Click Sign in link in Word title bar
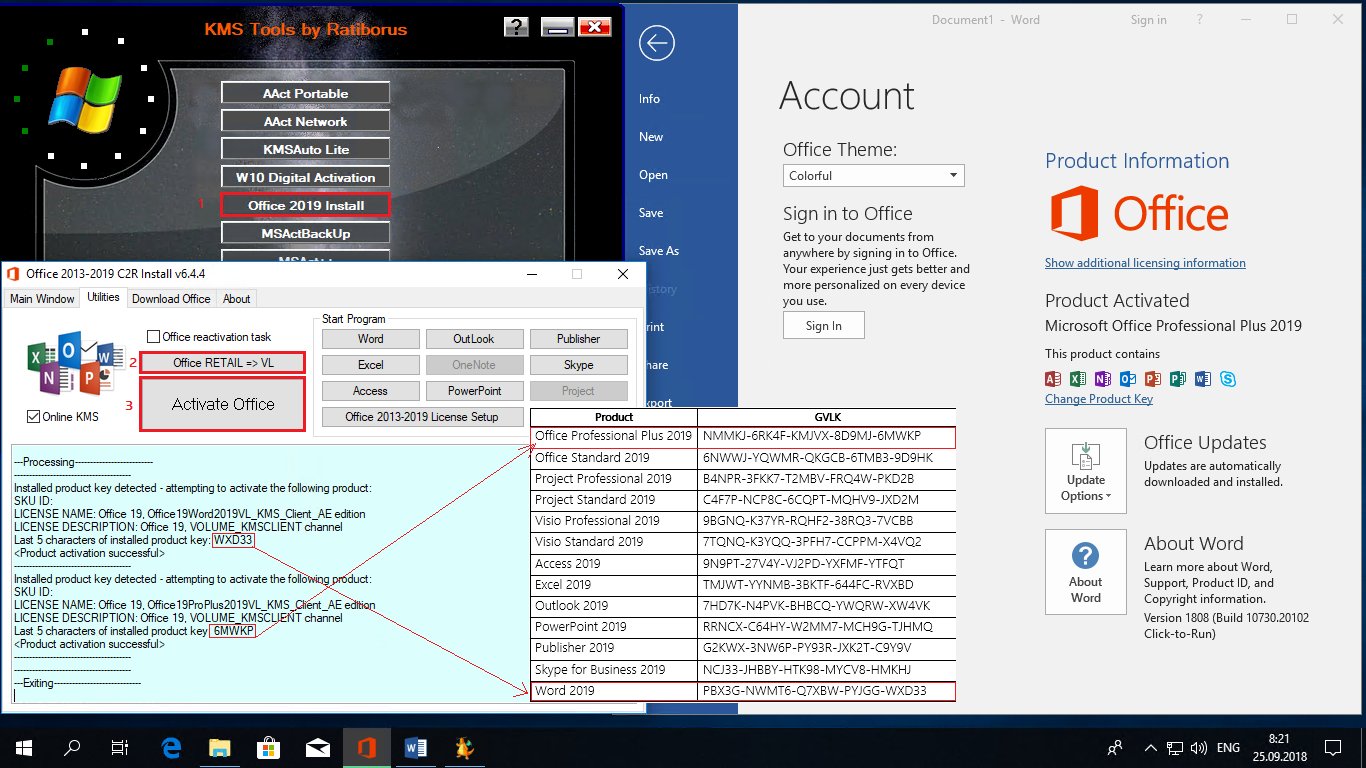The image size is (1366, 768). 1148,20
